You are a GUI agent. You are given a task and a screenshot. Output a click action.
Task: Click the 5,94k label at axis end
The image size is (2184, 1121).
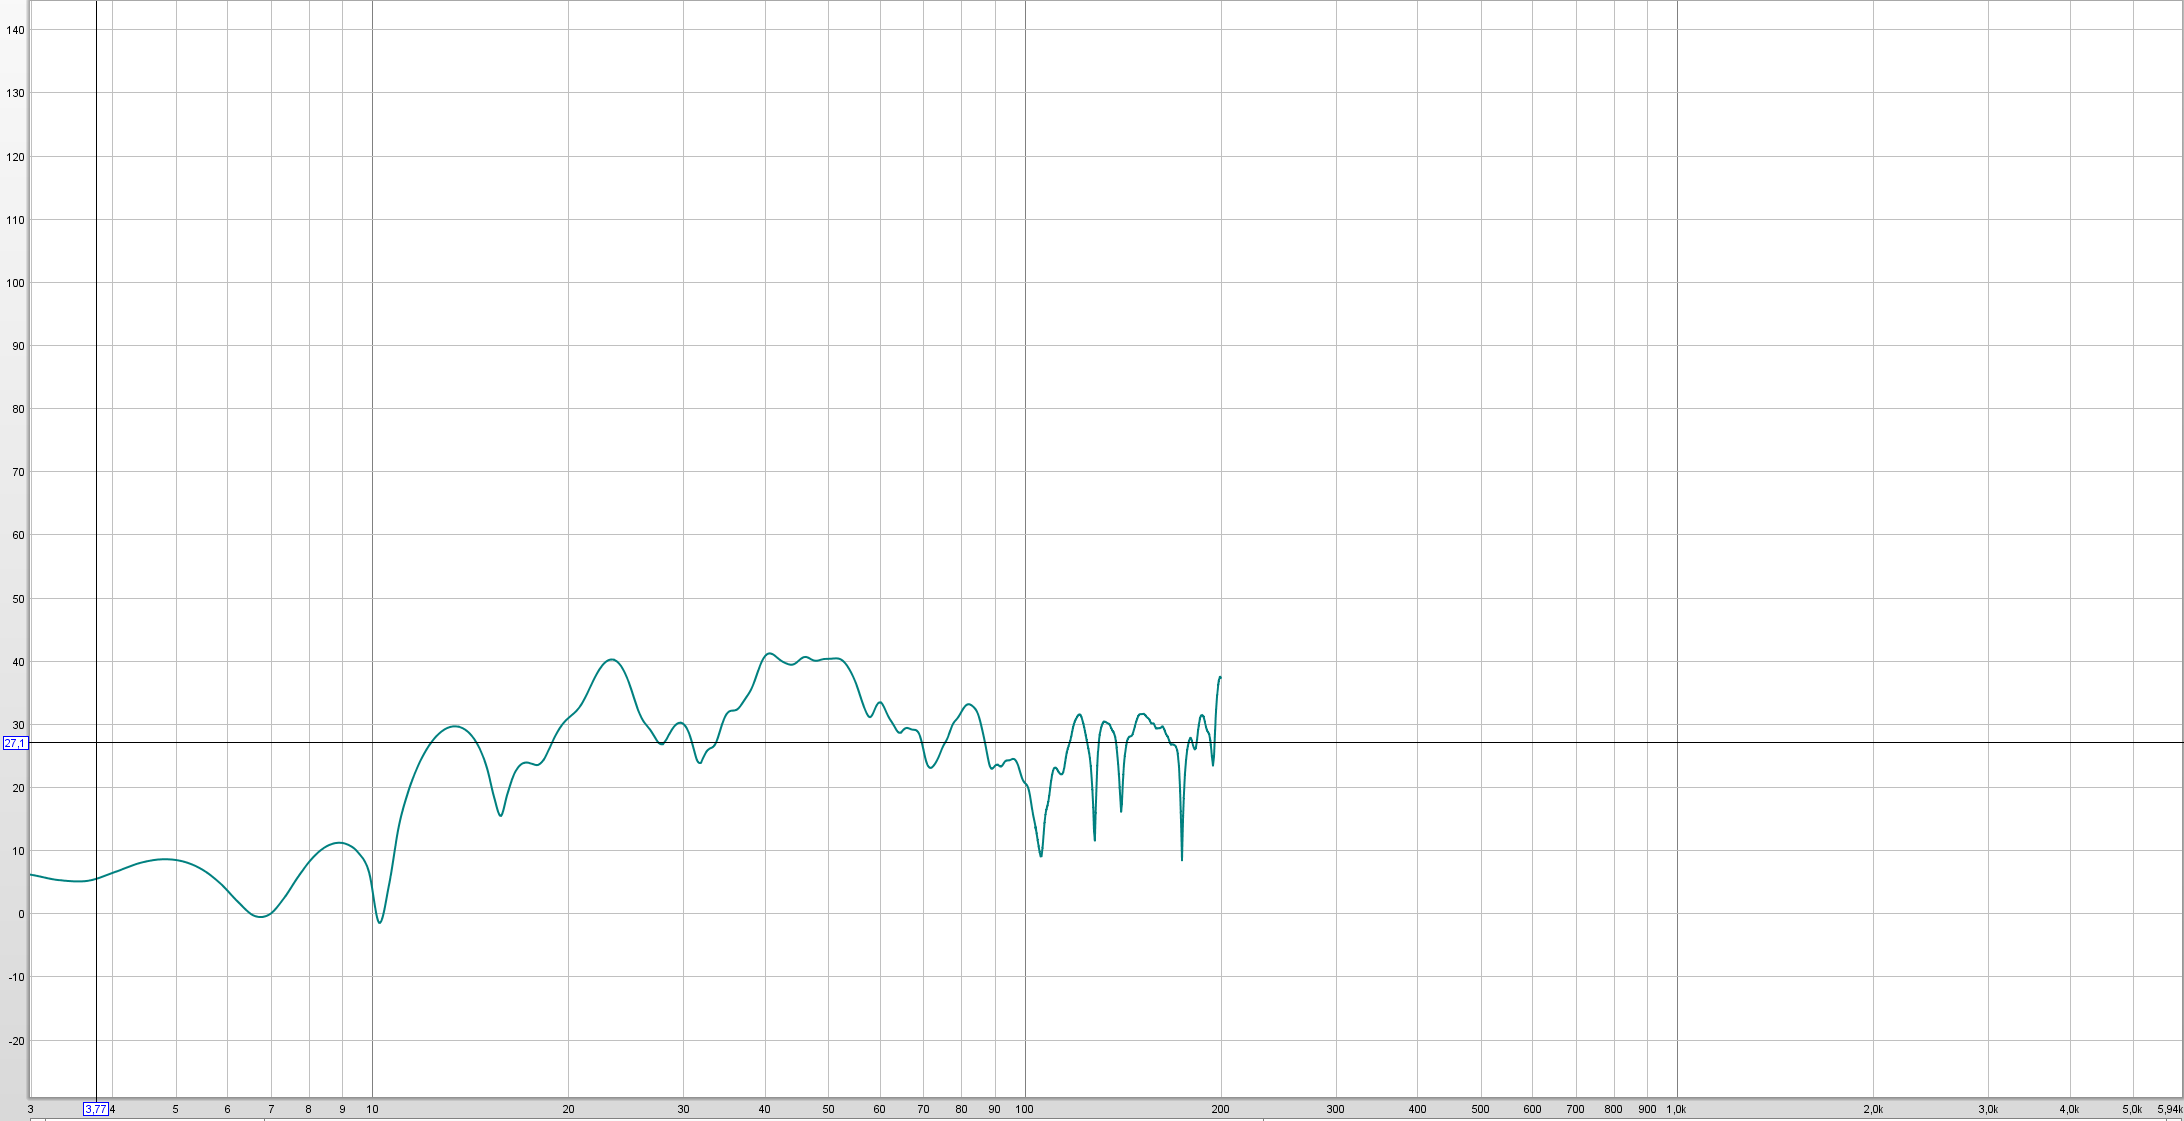[x=2169, y=1109]
